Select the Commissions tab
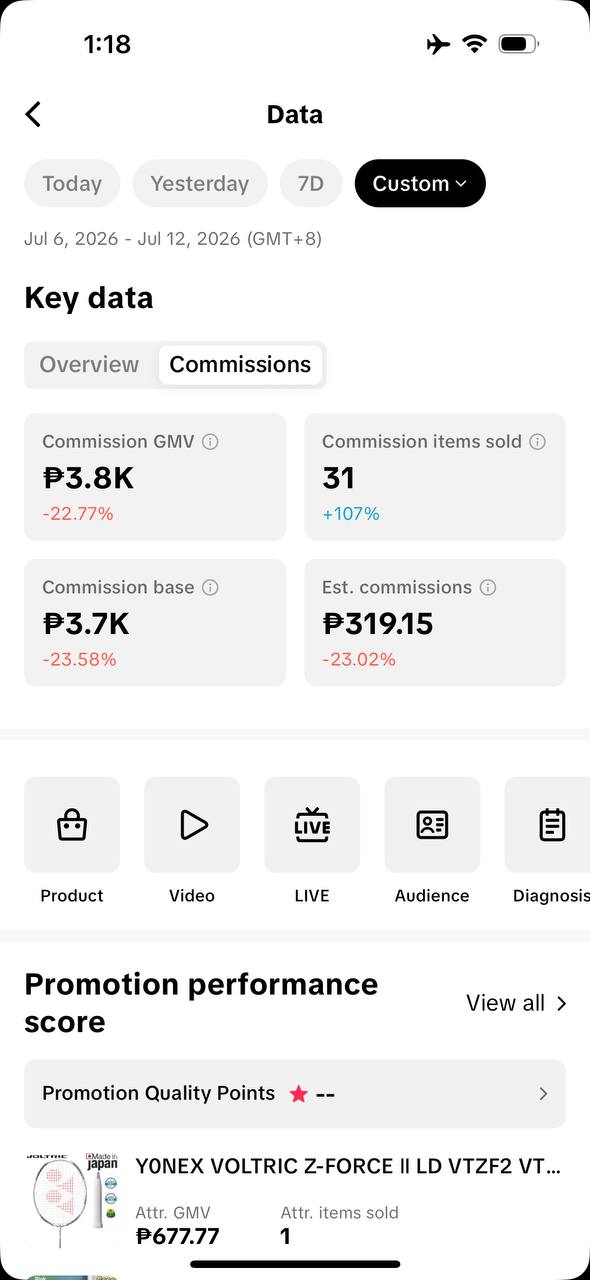The width and height of the screenshot is (590, 1280). point(240,364)
